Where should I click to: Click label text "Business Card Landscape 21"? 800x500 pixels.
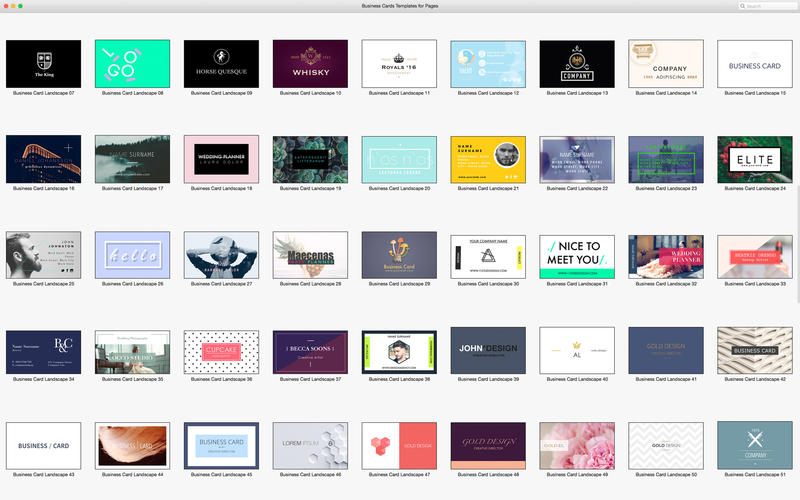(488, 188)
